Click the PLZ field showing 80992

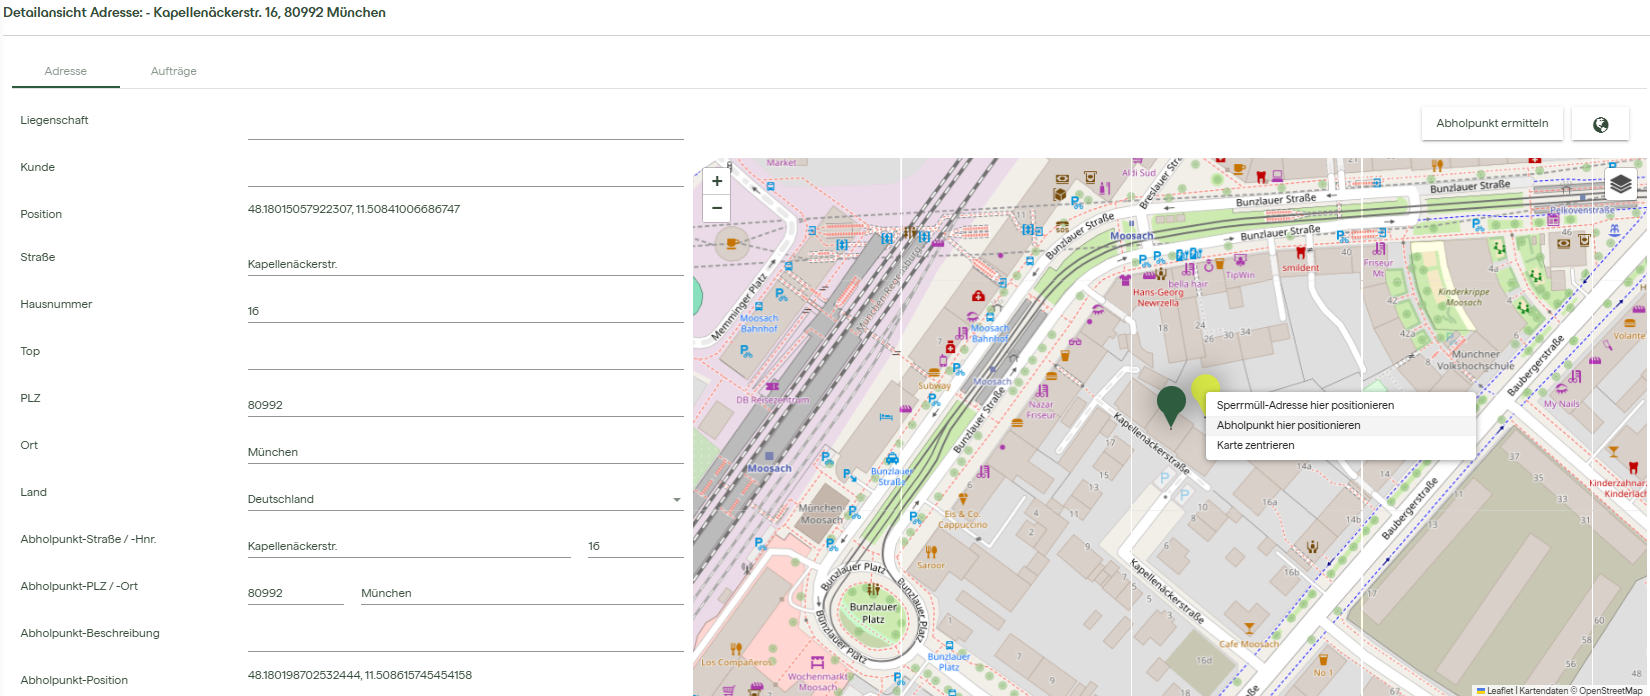tap(465, 405)
